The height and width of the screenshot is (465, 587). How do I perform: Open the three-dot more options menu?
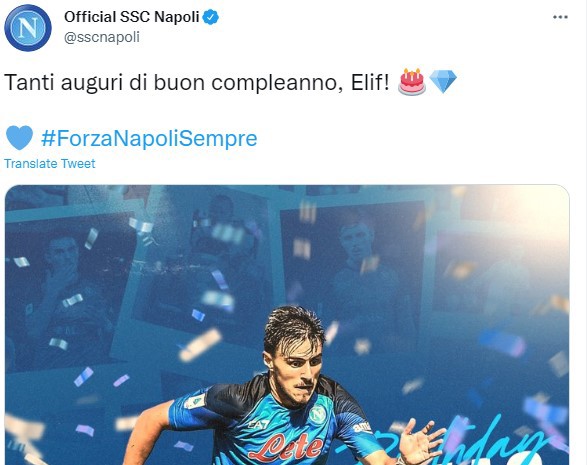tap(560, 17)
